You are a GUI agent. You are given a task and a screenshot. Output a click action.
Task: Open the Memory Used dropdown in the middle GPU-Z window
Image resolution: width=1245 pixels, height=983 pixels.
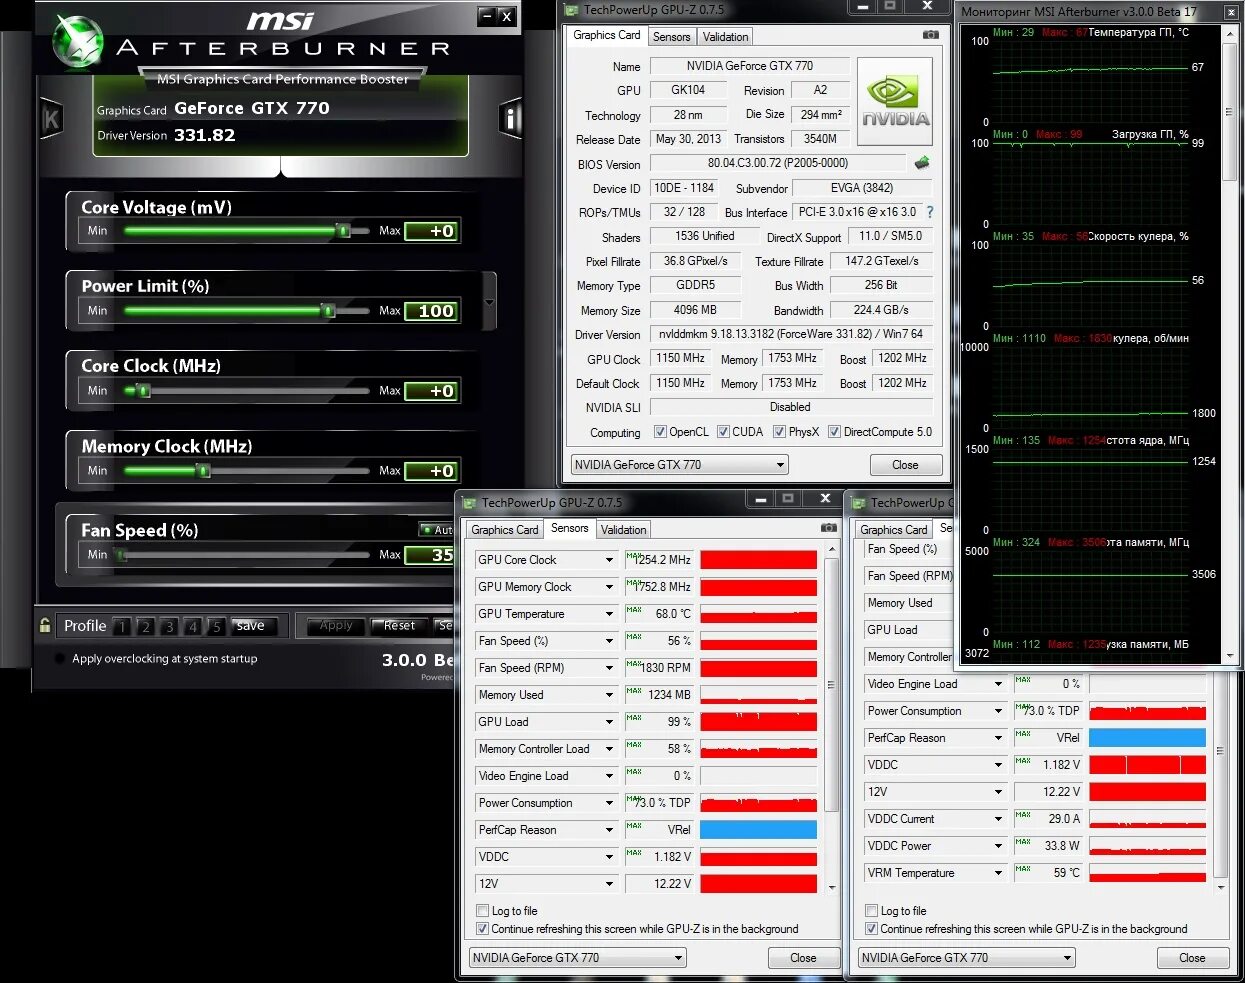point(609,695)
